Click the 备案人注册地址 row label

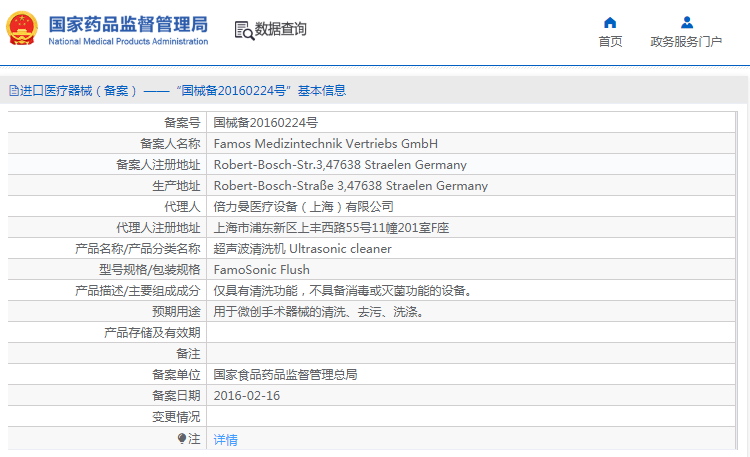pos(158,165)
